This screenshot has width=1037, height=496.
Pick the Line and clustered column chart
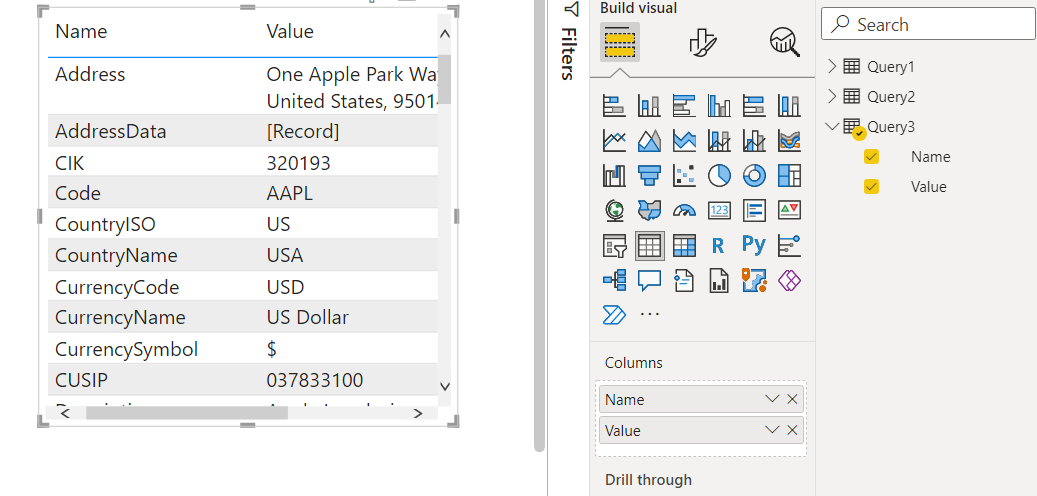coord(754,140)
